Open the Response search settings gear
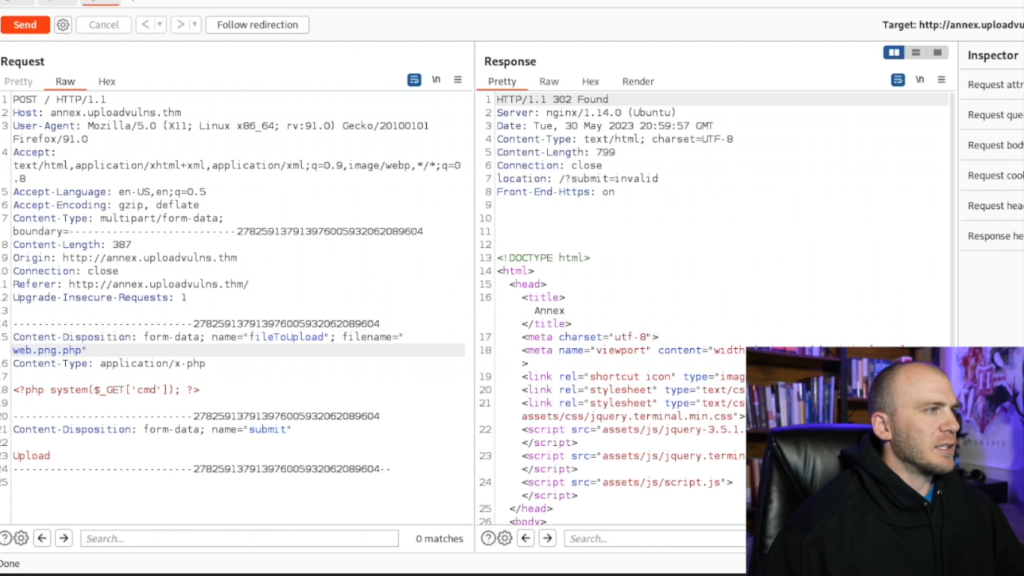The width and height of the screenshot is (1024, 576). pos(505,538)
